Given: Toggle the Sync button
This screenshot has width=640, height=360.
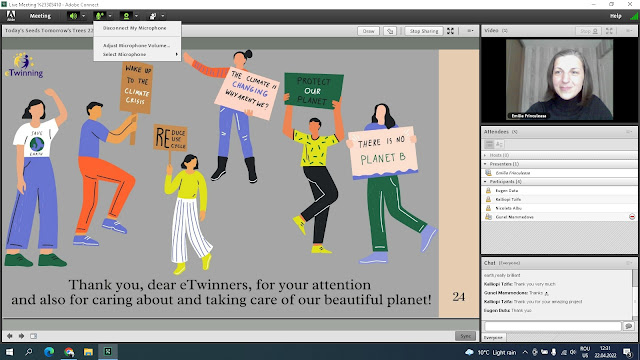Looking at the screenshot, I should tap(465, 336).
